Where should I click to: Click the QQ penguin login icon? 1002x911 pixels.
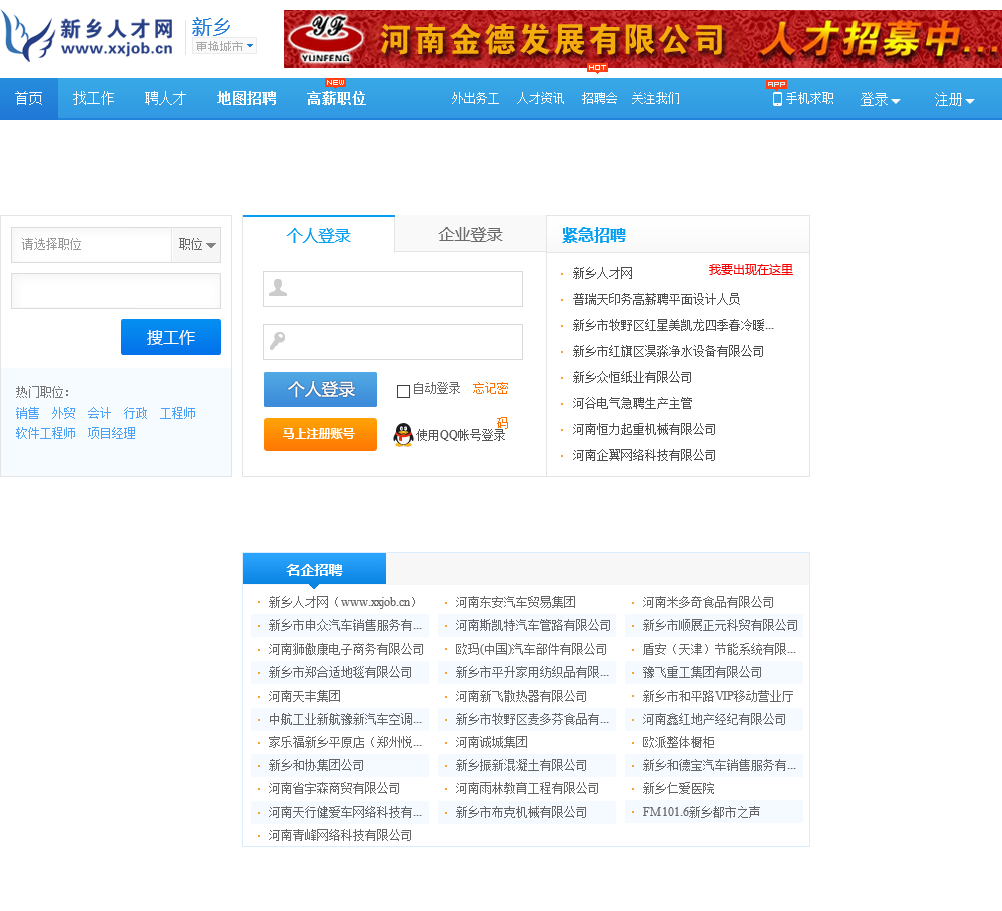click(x=403, y=434)
